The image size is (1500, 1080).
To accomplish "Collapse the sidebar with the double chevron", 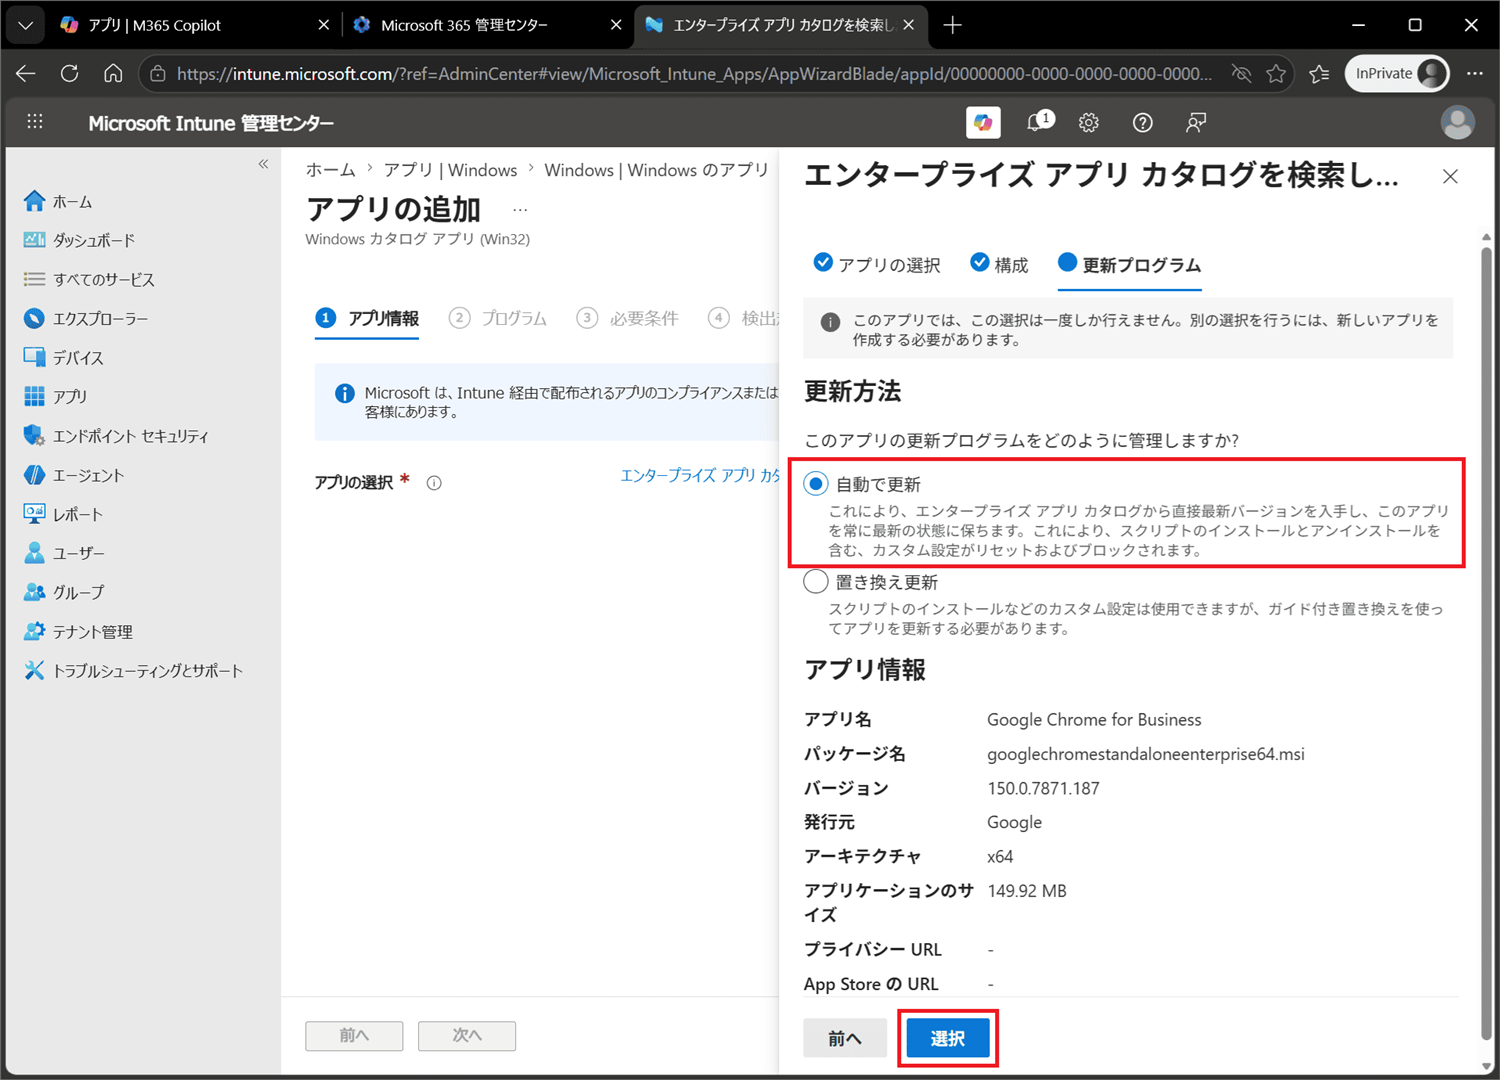I will coord(263,164).
